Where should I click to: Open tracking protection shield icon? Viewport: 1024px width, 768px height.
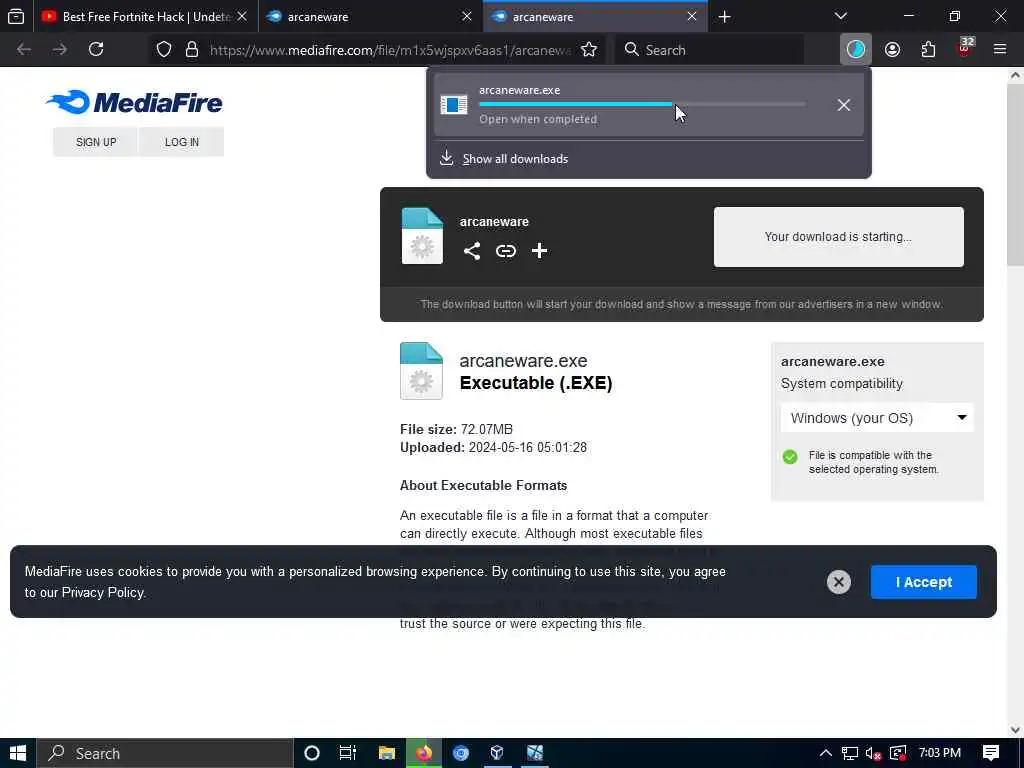(x=164, y=50)
